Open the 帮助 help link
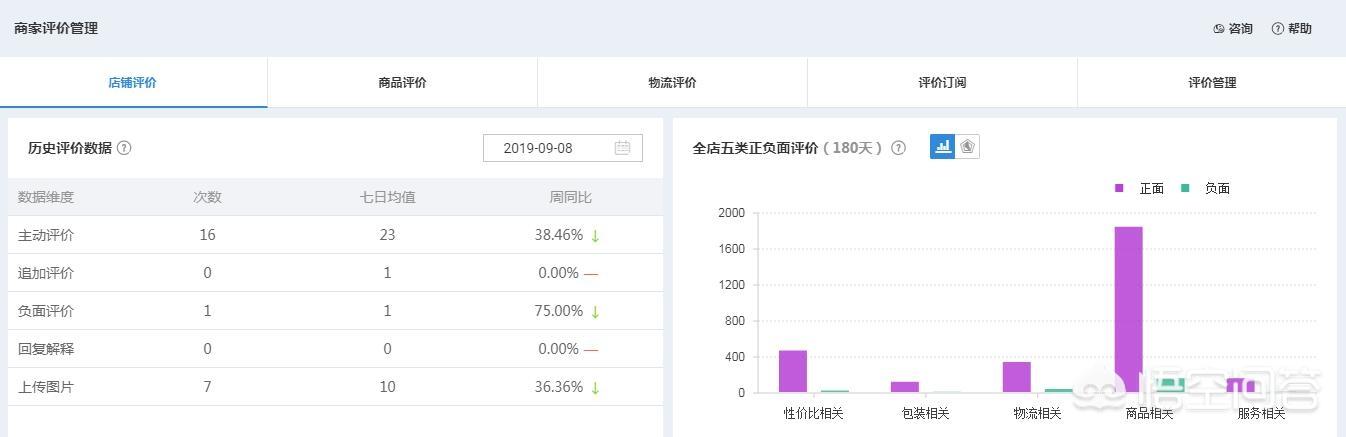Image resolution: width=1346 pixels, height=437 pixels. [1291, 29]
